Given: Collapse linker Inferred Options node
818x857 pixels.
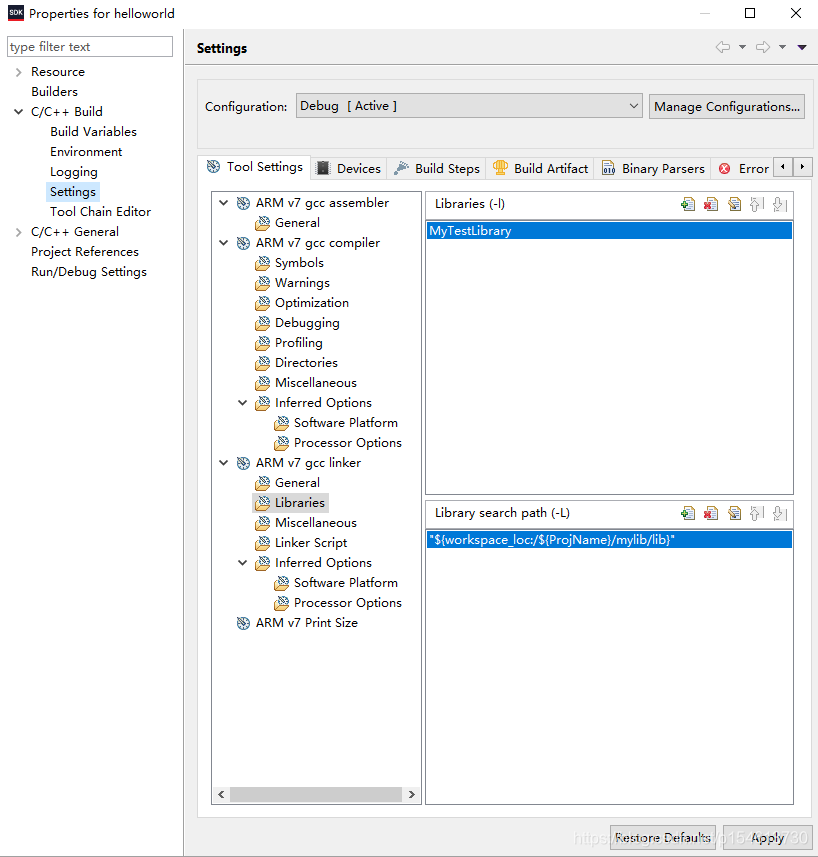Looking at the screenshot, I should click(x=243, y=563).
